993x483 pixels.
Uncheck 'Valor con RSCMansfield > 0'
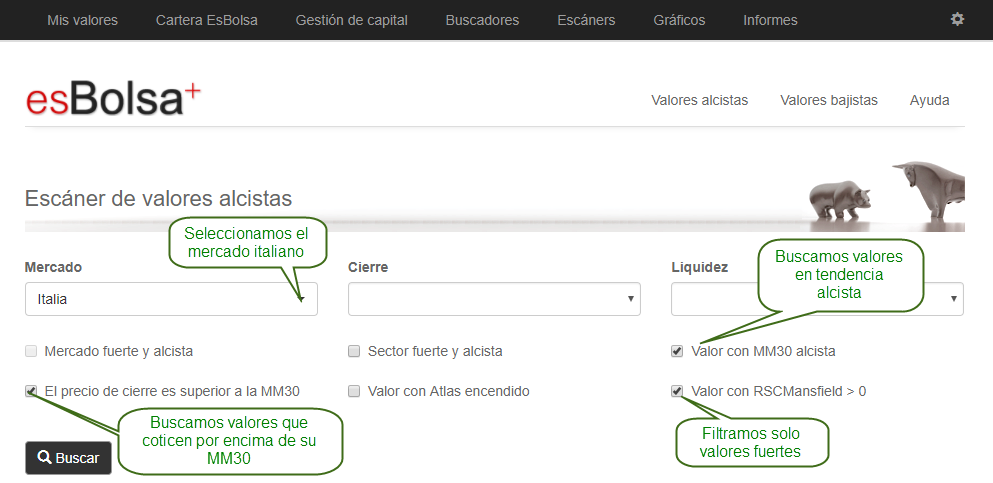click(x=677, y=391)
